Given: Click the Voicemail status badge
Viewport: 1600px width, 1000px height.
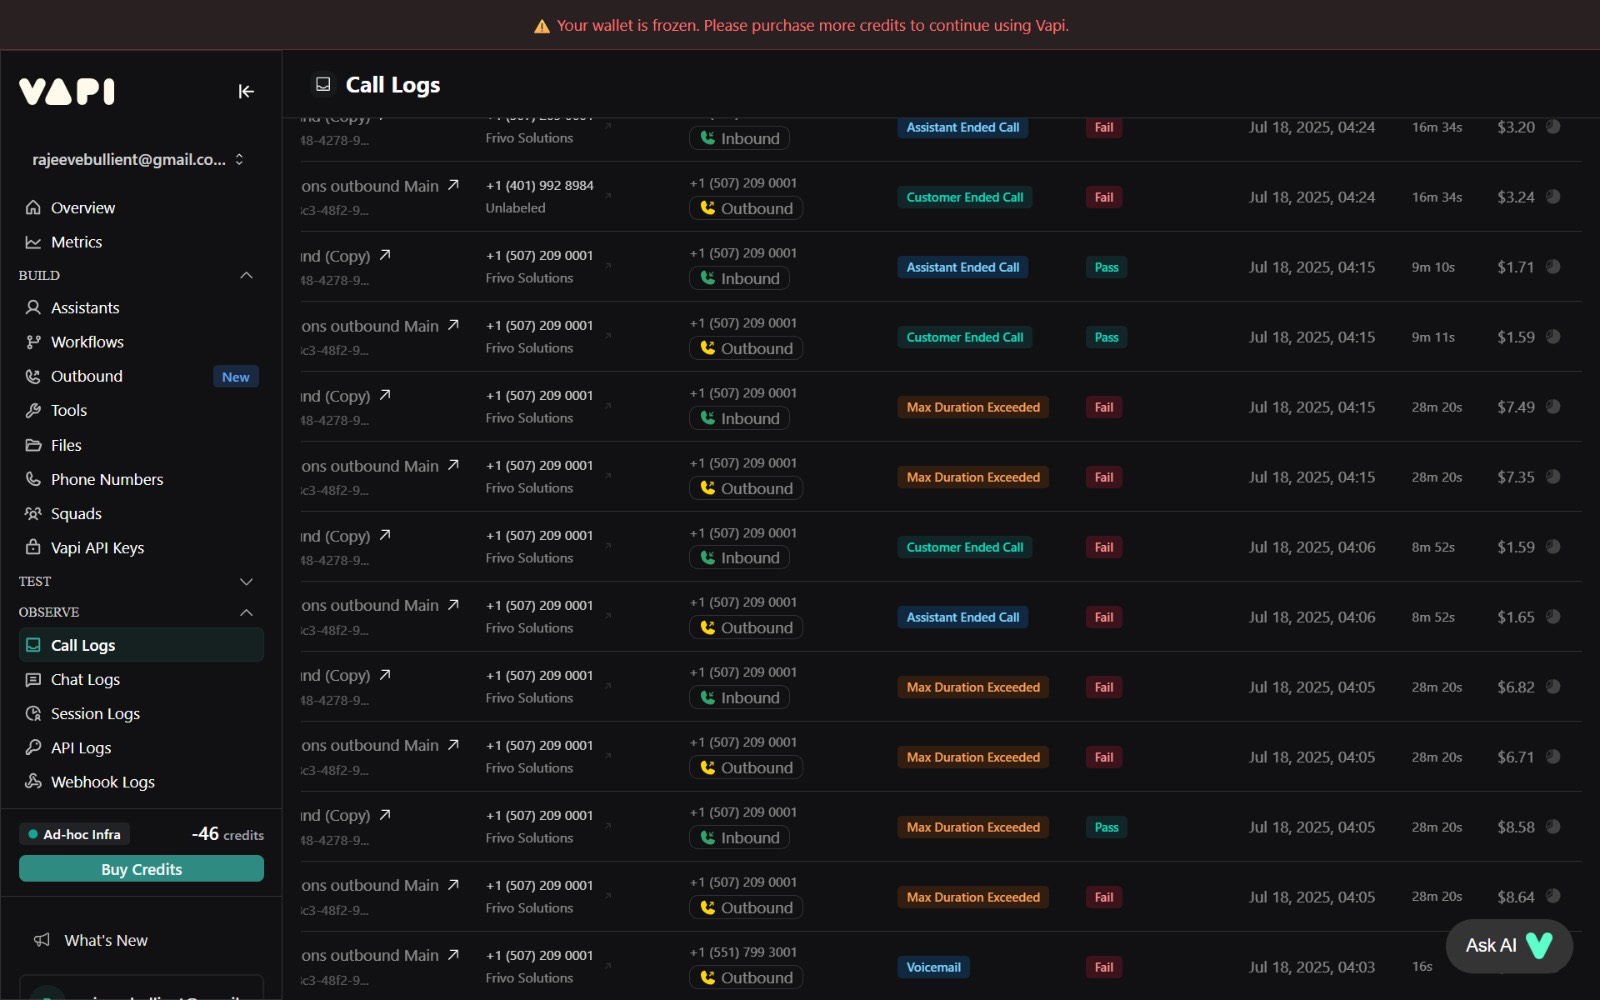Looking at the screenshot, I should 933,967.
